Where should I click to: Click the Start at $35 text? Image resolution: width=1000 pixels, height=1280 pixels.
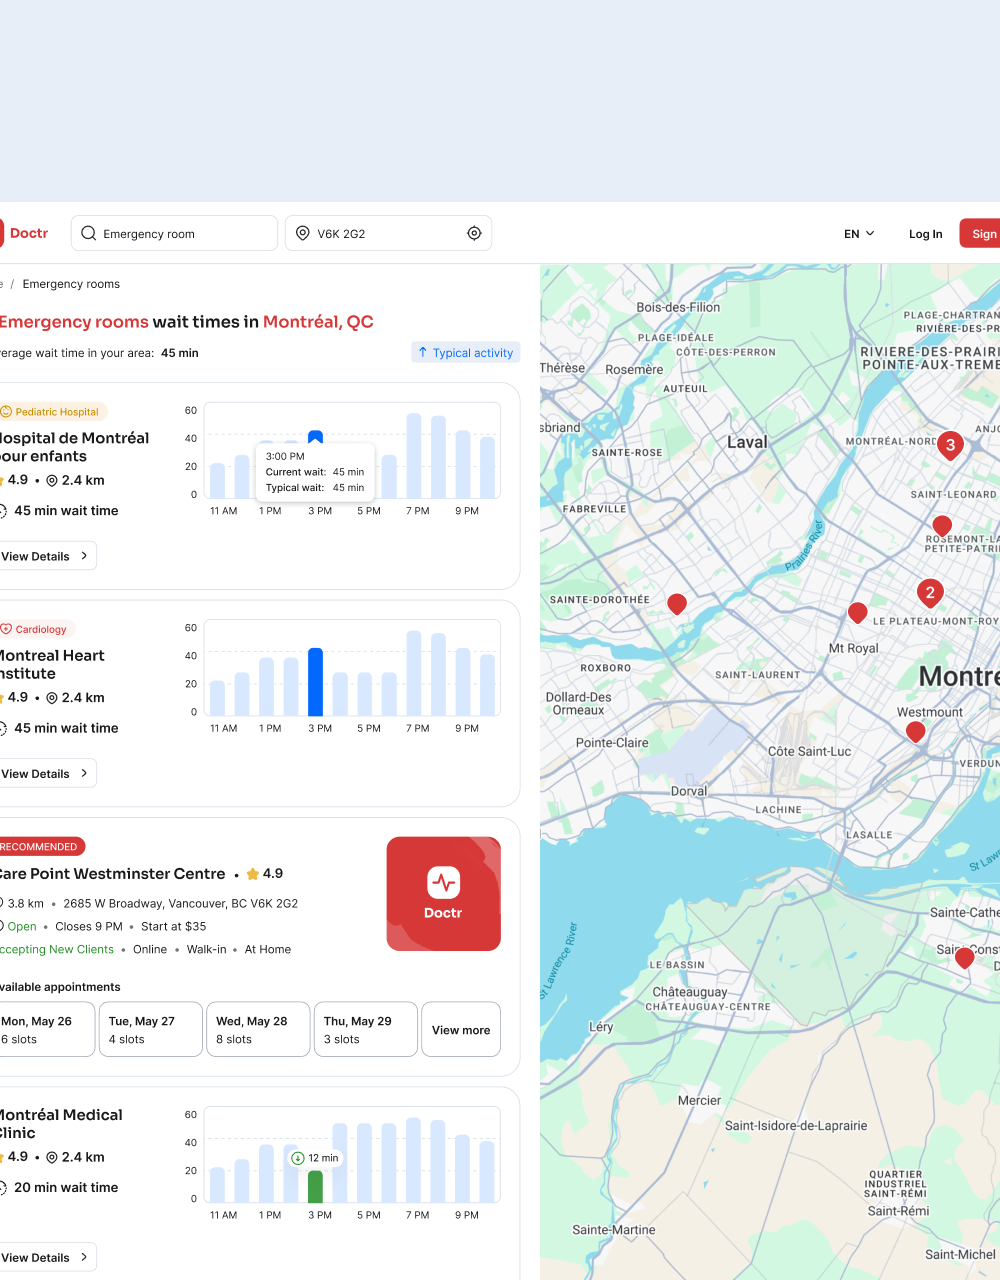point(173,926)
